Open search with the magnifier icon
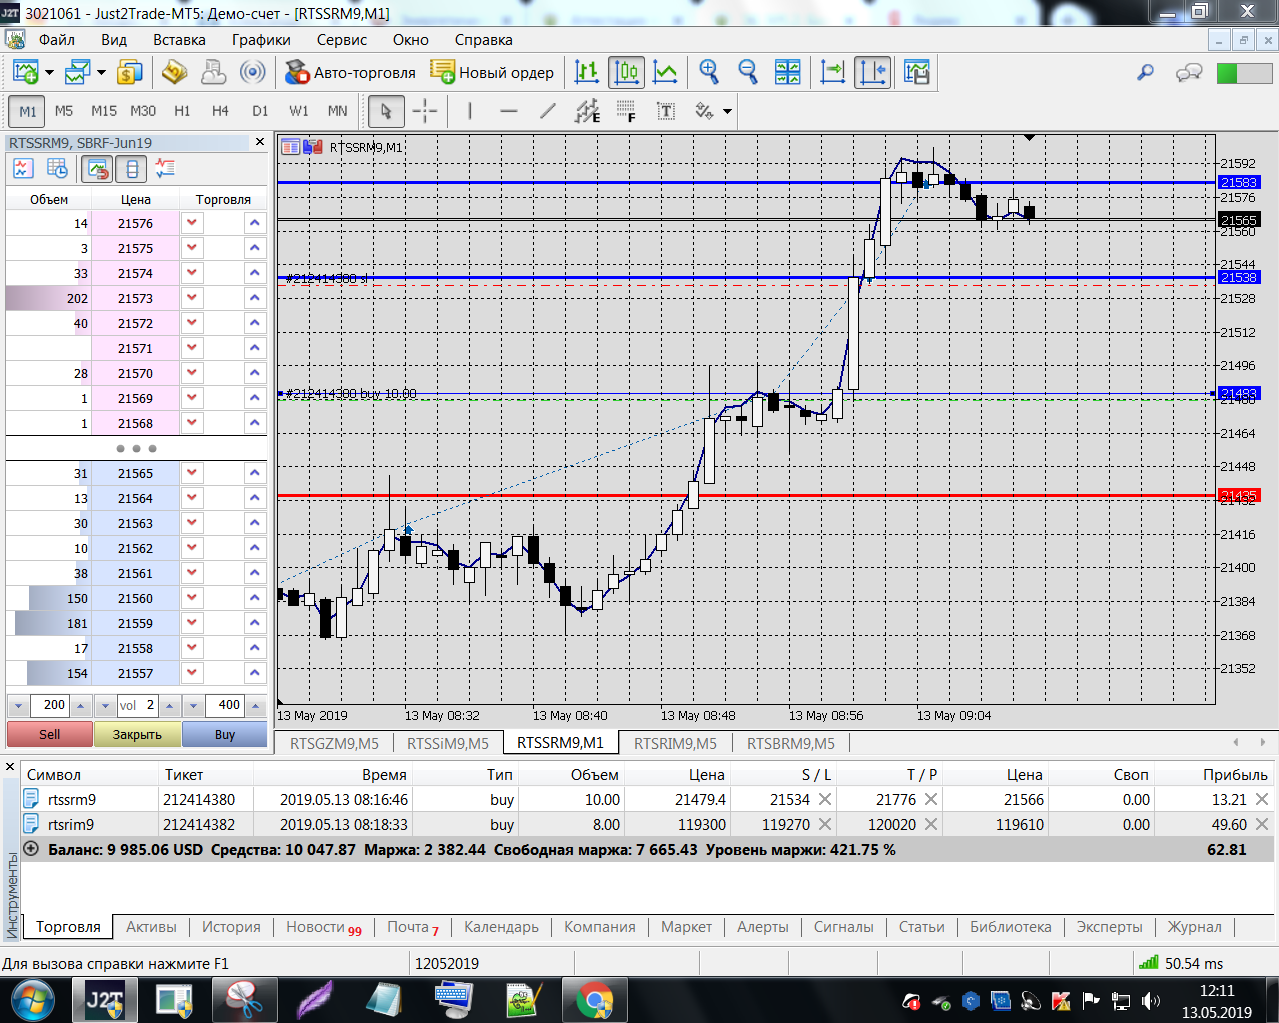This screenshot has width=1279, height=1023. pos(1145,72)
